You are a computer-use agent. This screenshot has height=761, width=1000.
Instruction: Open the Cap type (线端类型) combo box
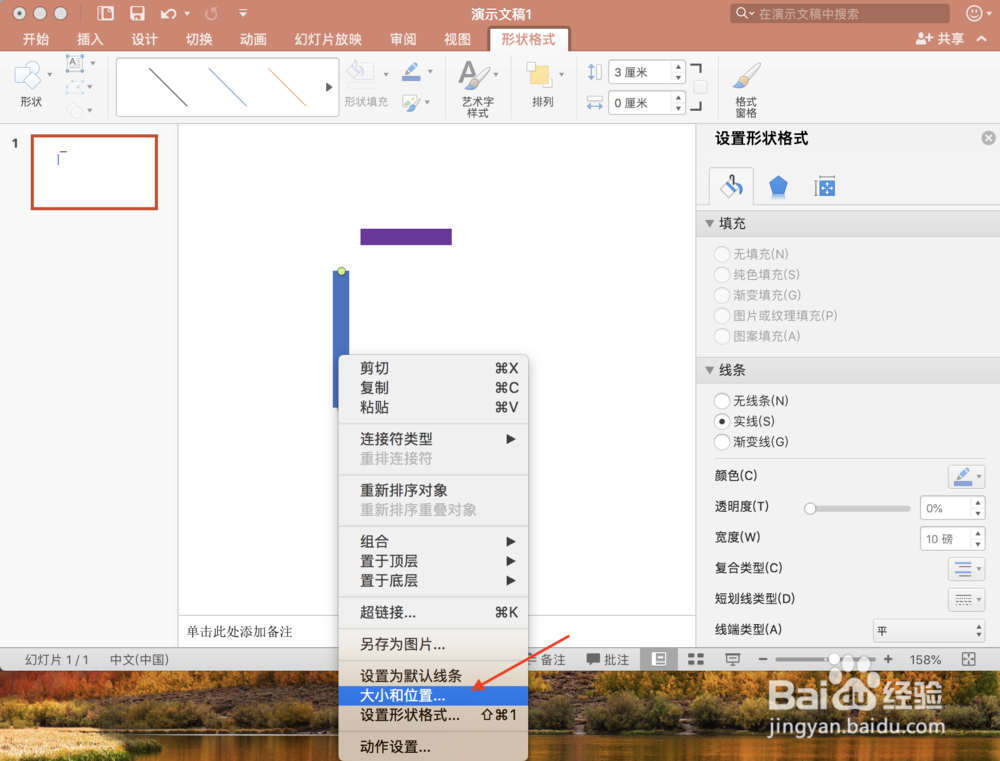(929, 630)
